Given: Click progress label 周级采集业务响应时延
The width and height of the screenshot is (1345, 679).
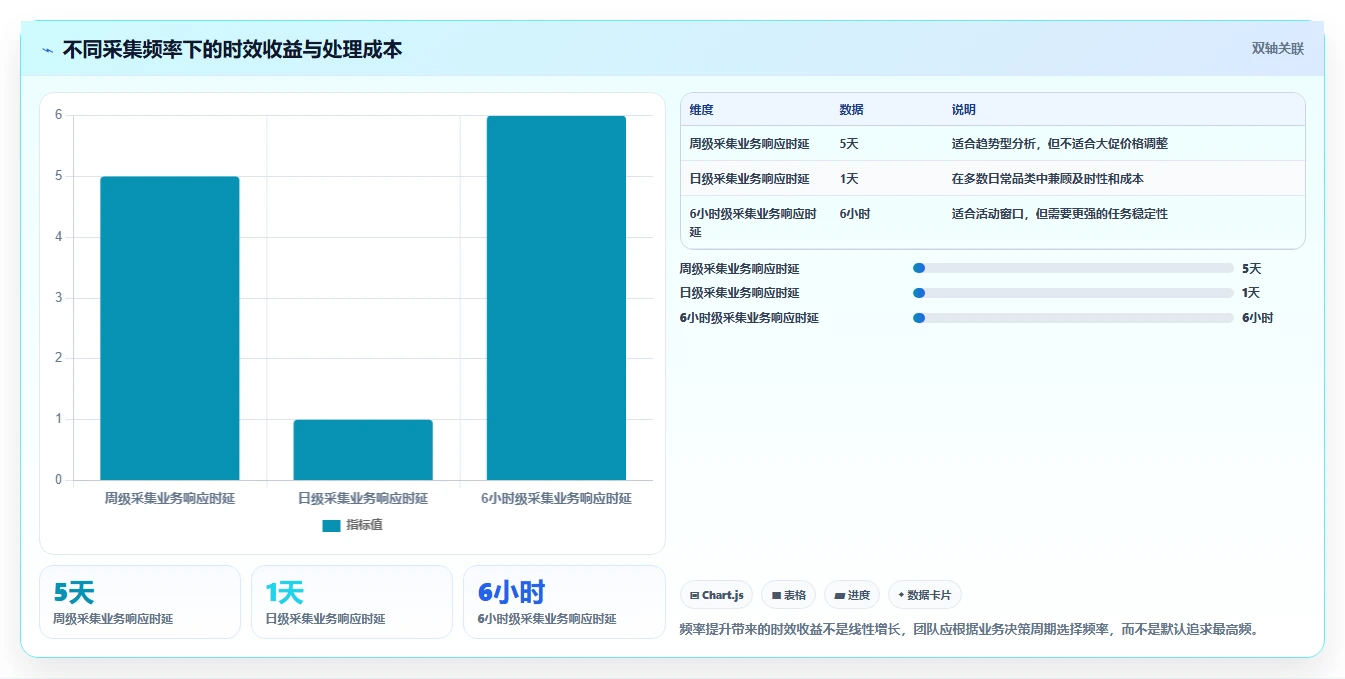Looking at the screenshot, I should [739, 269].
